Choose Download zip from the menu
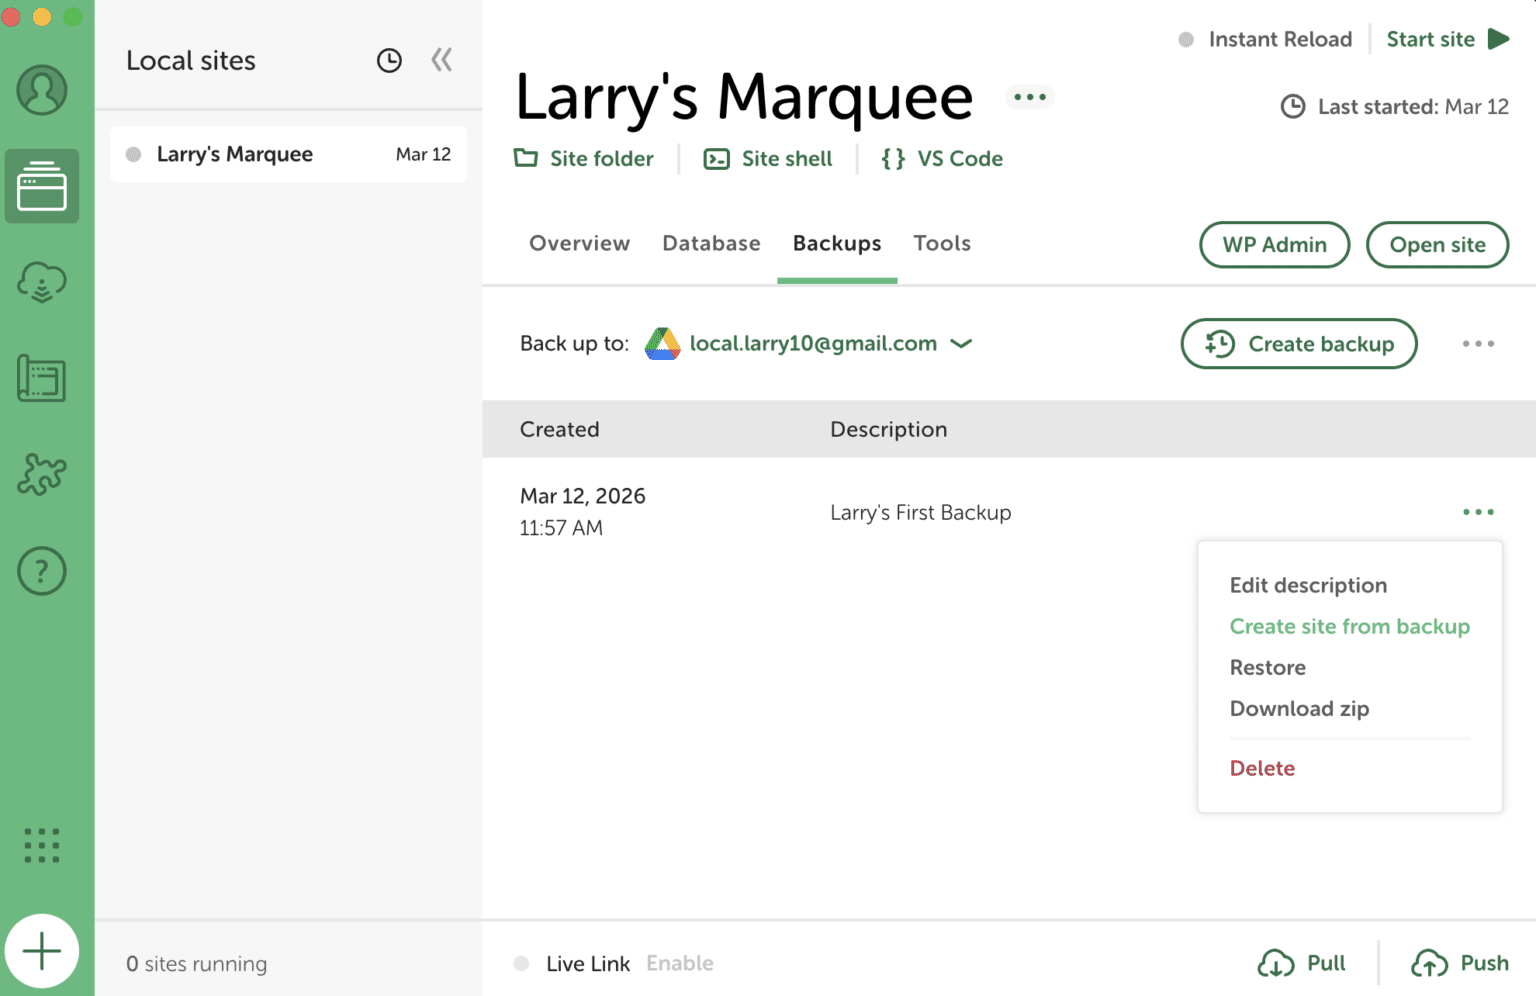 (1299, 708)
